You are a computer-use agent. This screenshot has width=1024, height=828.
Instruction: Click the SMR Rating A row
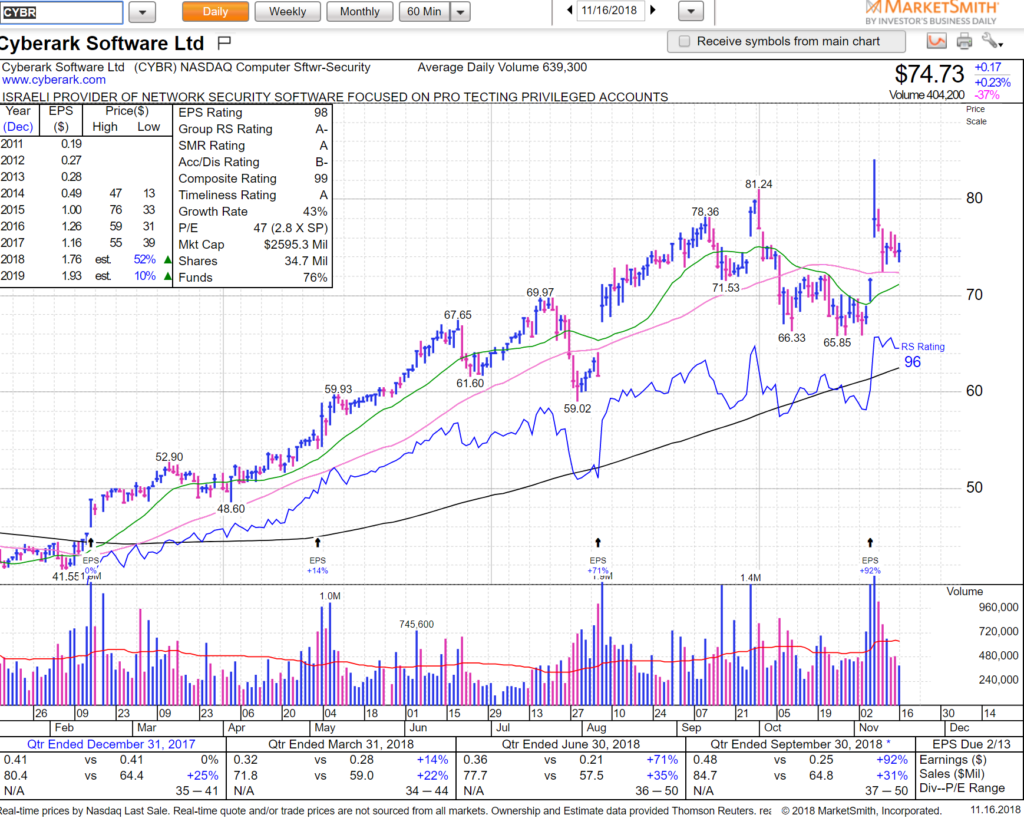pyautogui.click(x=253, y=145)
